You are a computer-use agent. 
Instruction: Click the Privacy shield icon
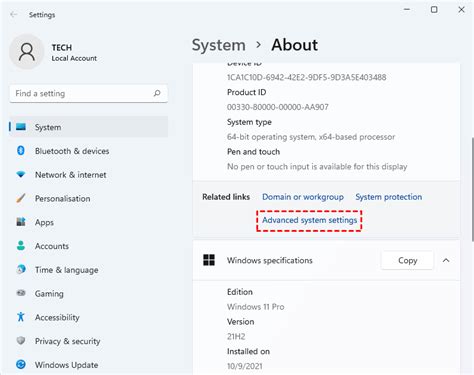click(21, 341)
